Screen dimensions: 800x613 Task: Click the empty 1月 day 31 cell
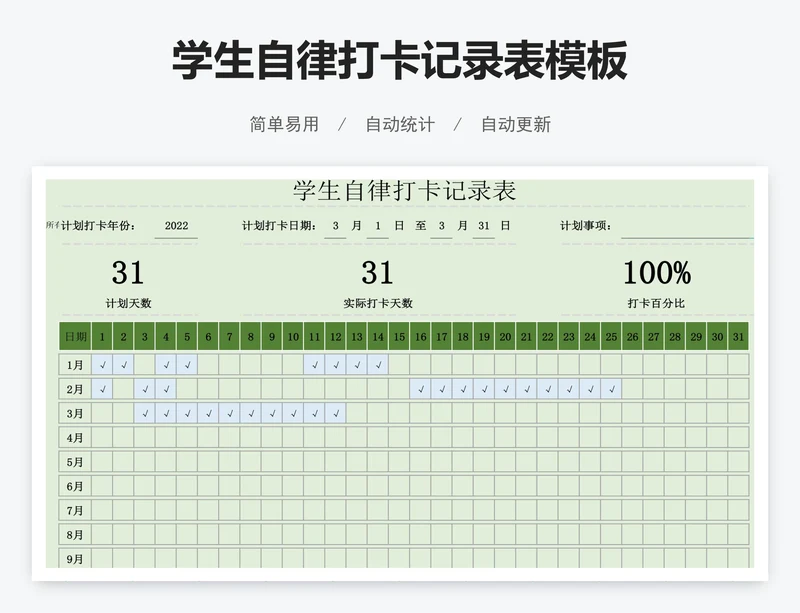[738, 365]
